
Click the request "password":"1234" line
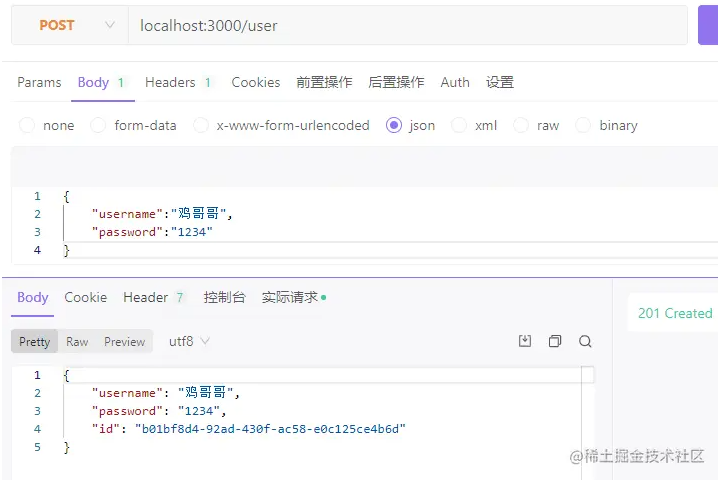pyautogui.click(x=152, y=232)
